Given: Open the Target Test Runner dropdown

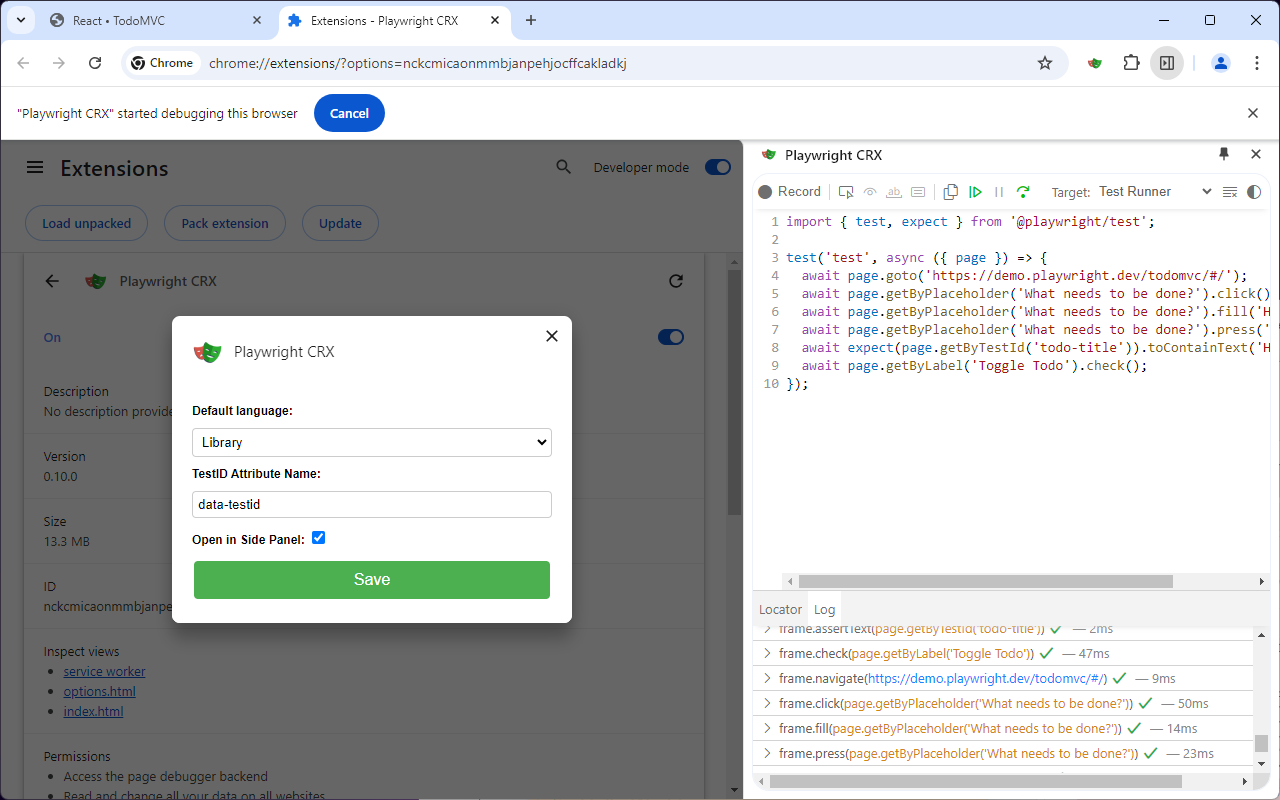Looking at the screenshot, I should (1154, 192).
